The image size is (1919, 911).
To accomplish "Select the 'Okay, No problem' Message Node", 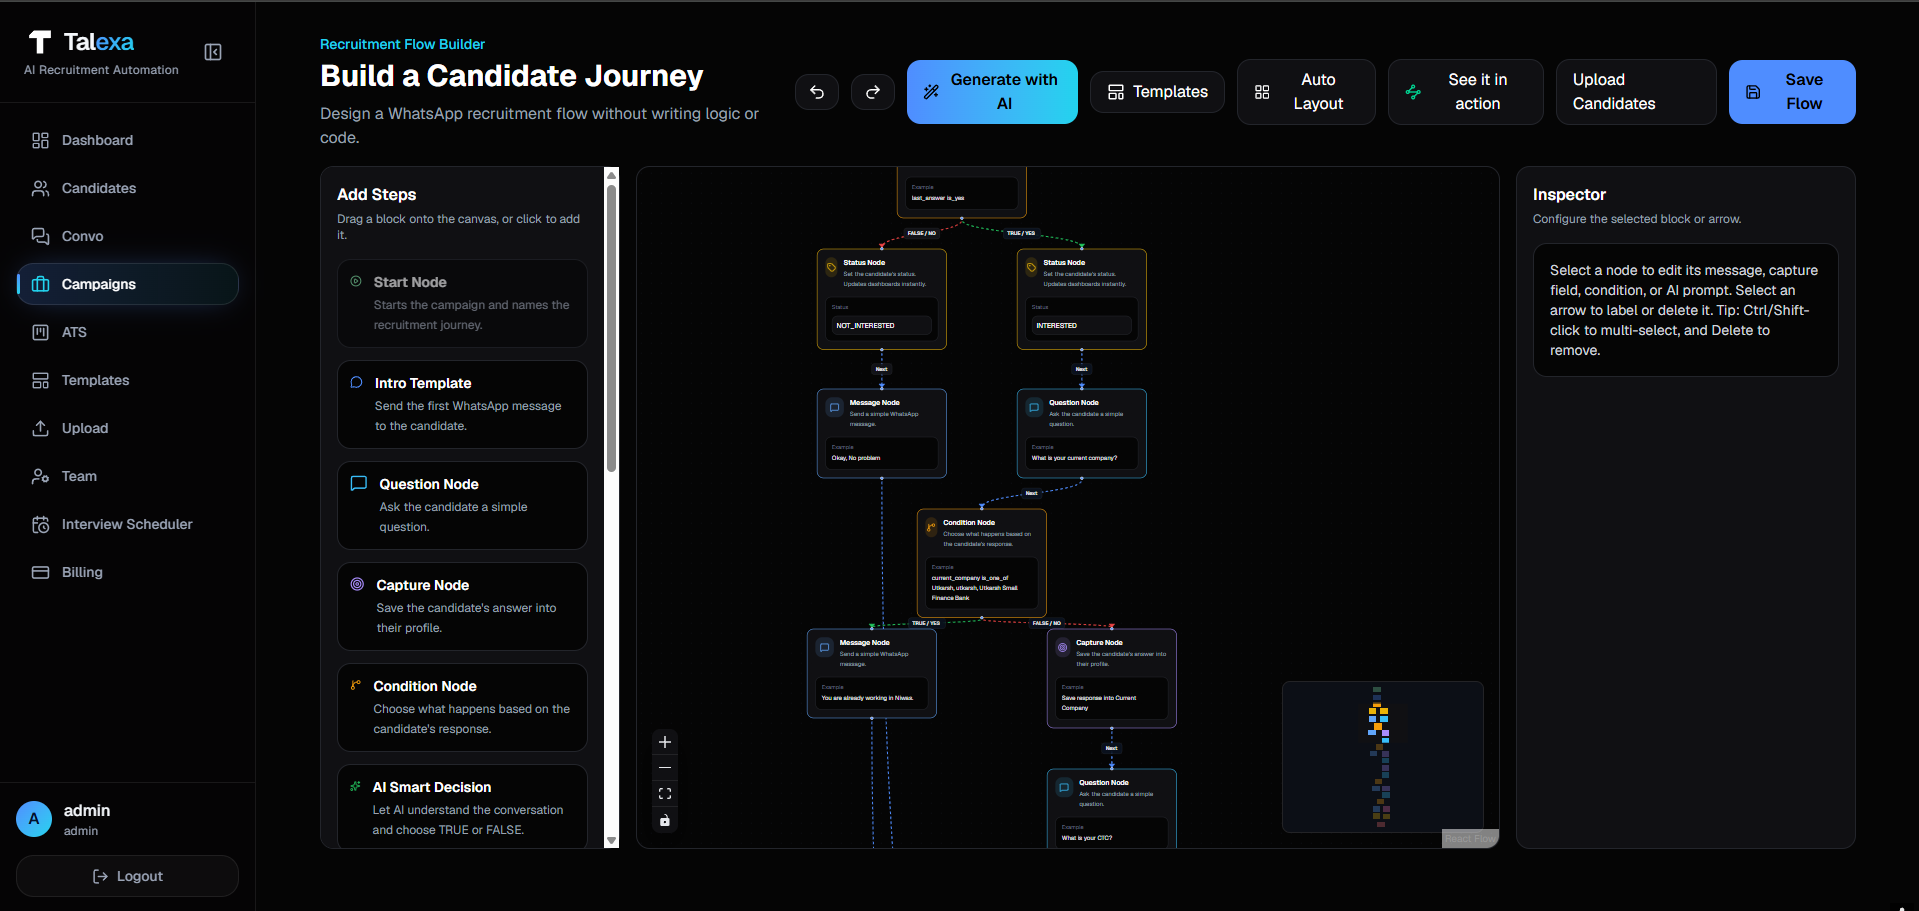I will click(882, 433).
